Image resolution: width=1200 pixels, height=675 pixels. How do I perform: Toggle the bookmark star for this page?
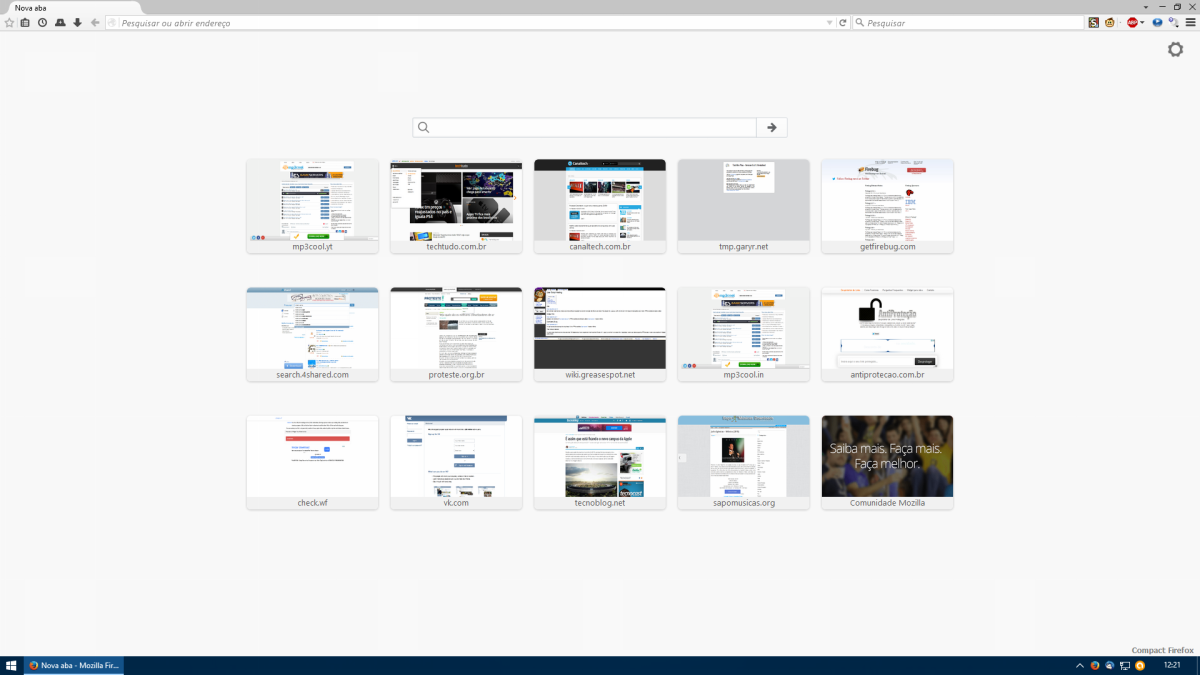(9, 22)
